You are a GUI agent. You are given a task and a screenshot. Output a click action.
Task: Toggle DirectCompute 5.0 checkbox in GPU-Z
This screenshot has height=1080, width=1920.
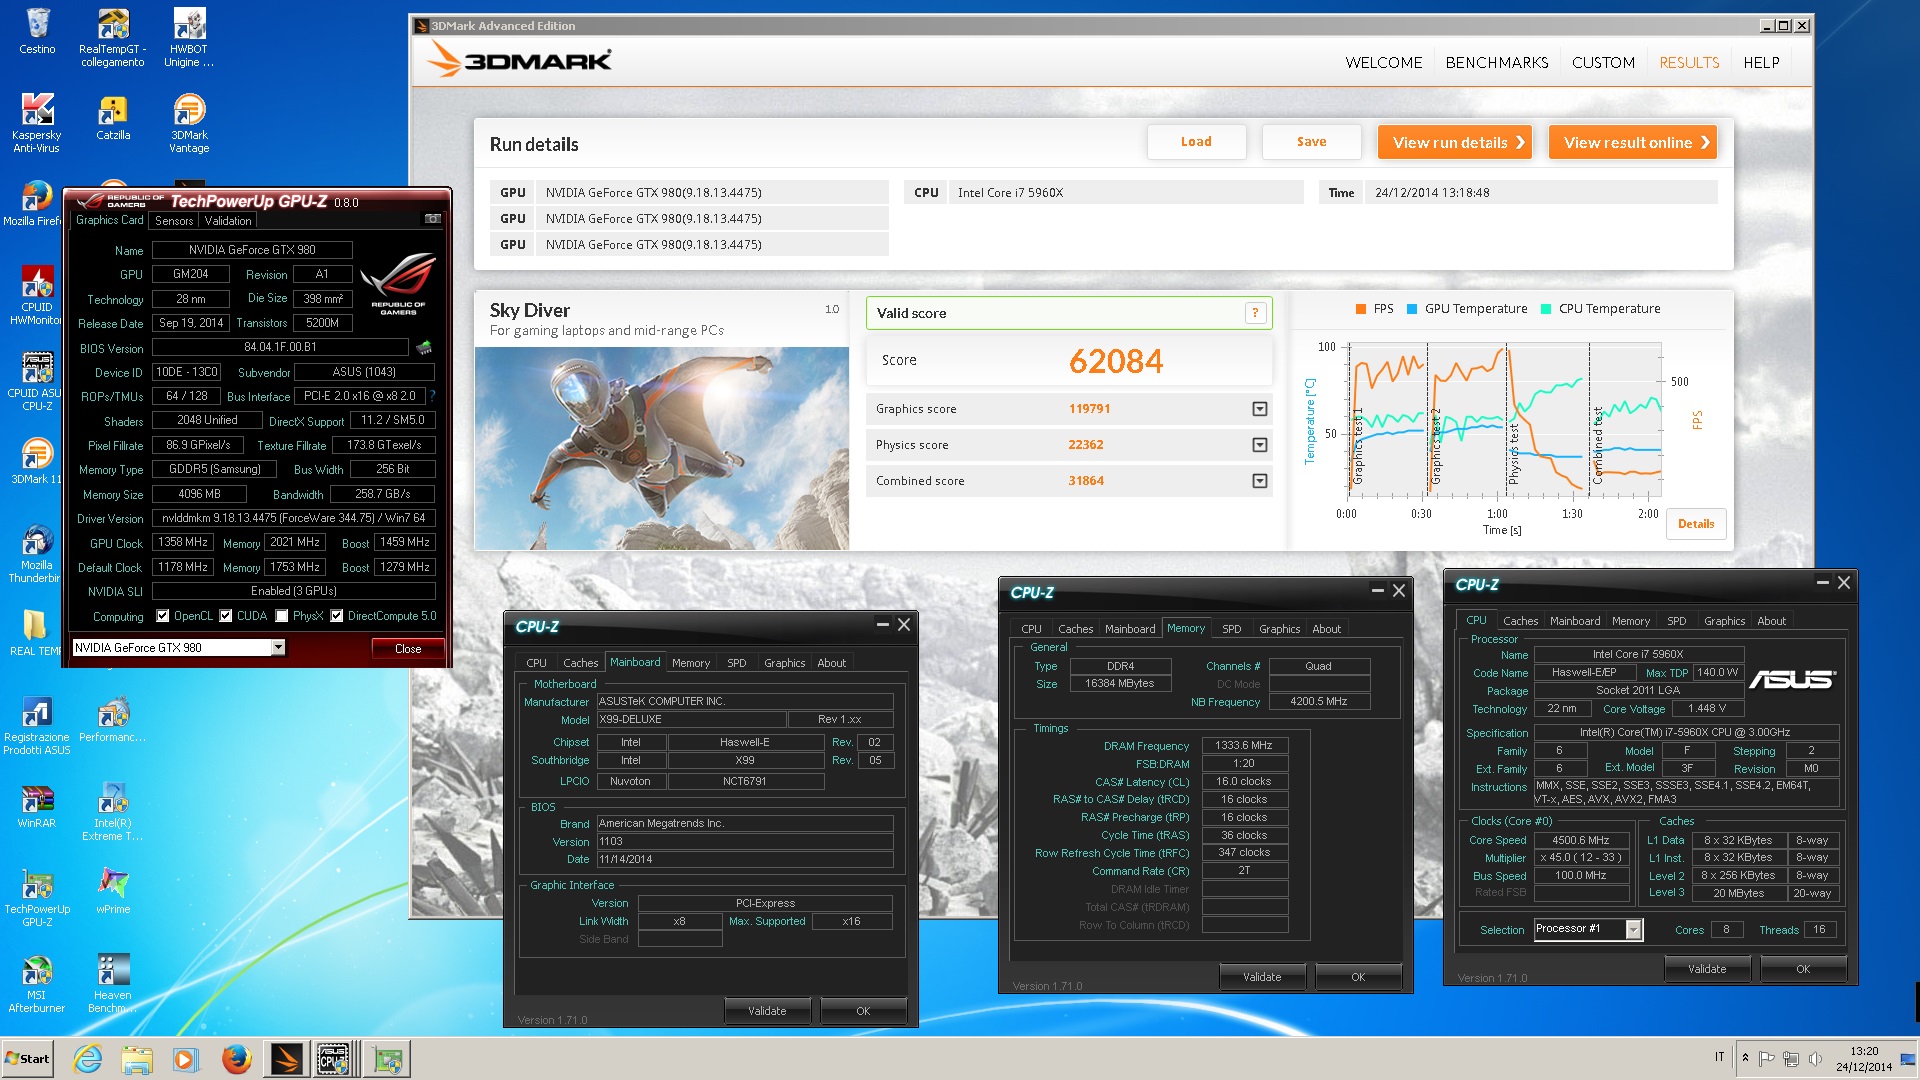(x=337, y=616)
